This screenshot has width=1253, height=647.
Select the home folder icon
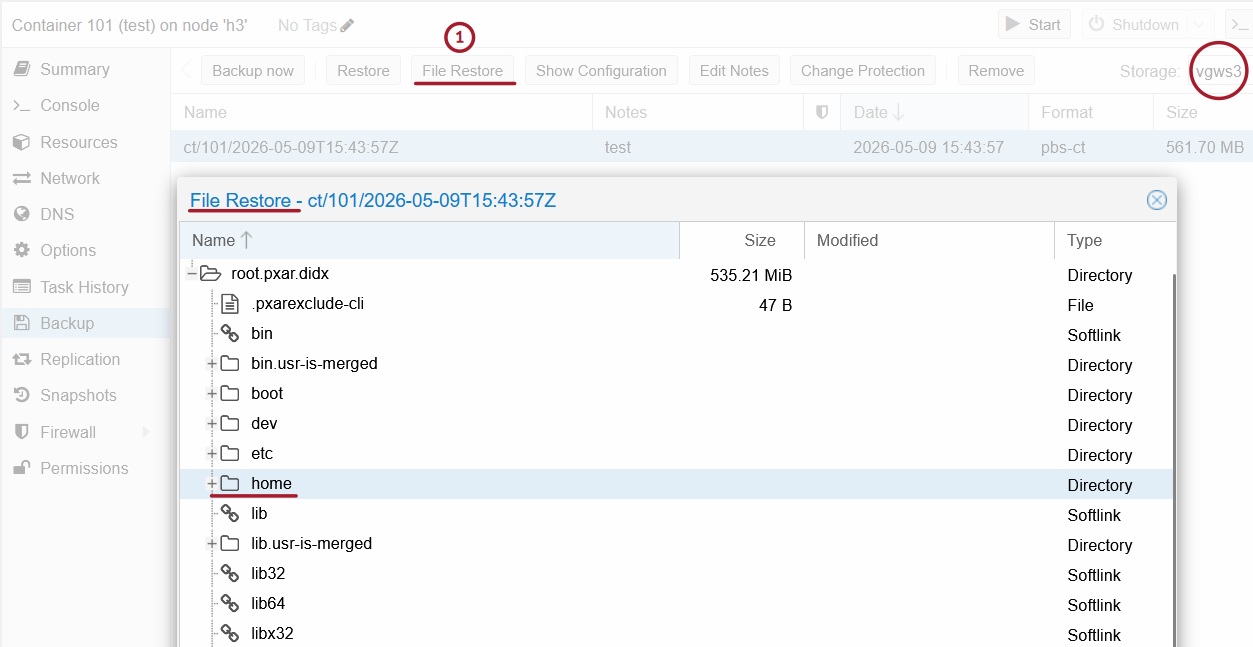tap(230, 483)
